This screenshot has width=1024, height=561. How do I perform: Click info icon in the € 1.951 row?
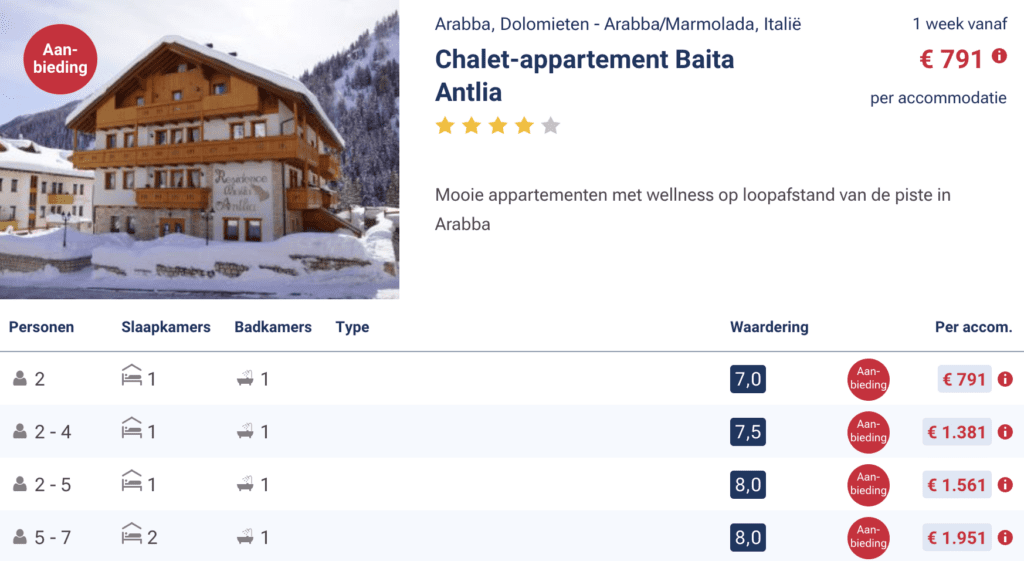pos(1005,538)
